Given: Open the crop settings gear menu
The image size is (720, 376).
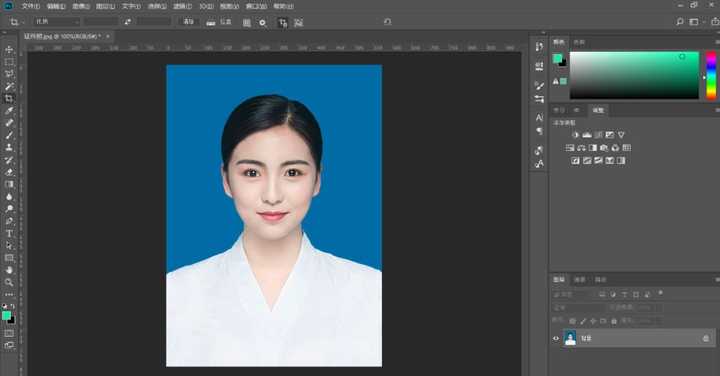Looking at the screenshot, I should click(263, 22).
